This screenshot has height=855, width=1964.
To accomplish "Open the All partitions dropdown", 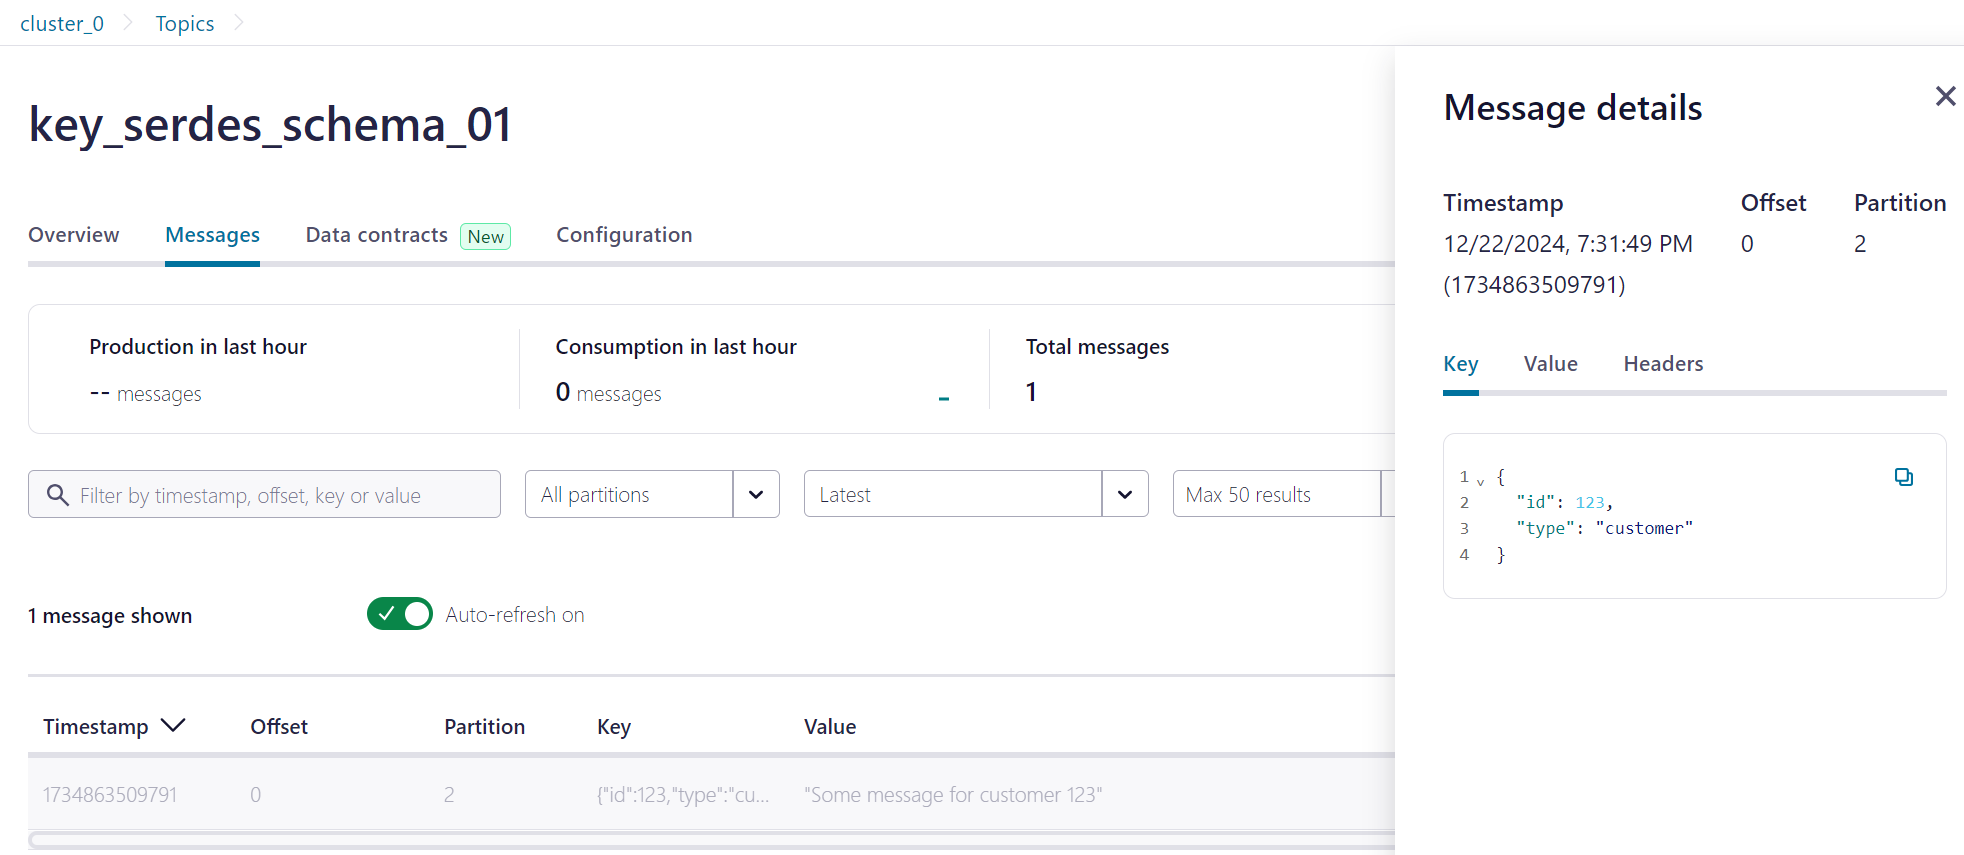I will coord(652,494).
